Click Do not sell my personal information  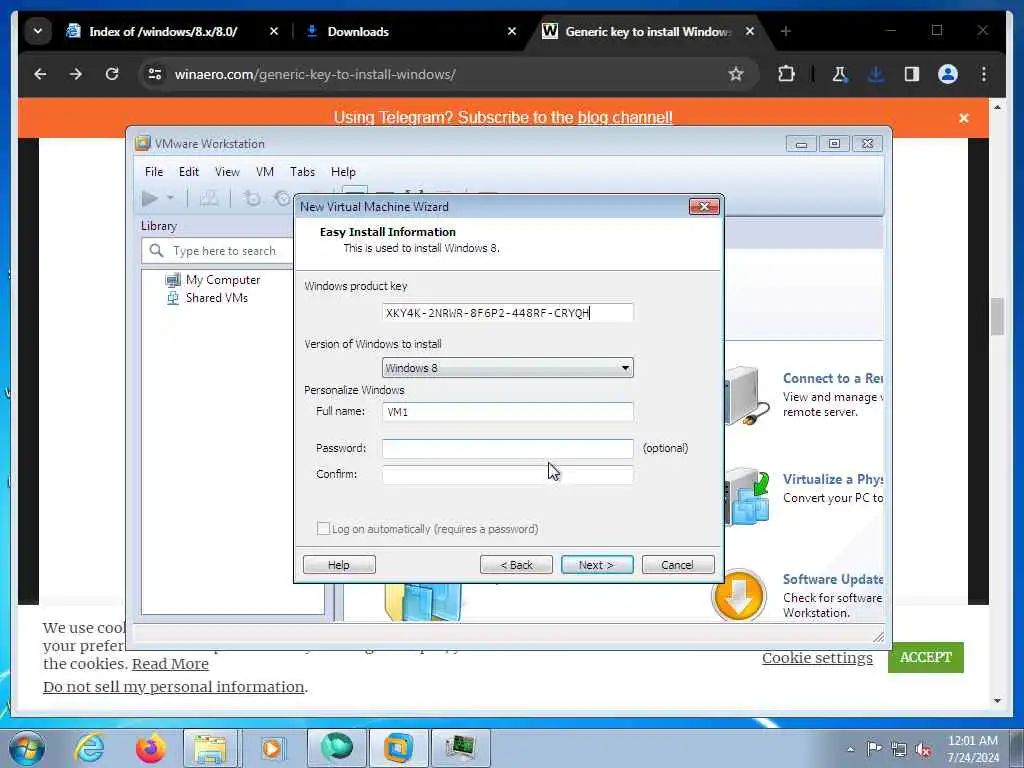pyautogui.click(x=173, y=687)
